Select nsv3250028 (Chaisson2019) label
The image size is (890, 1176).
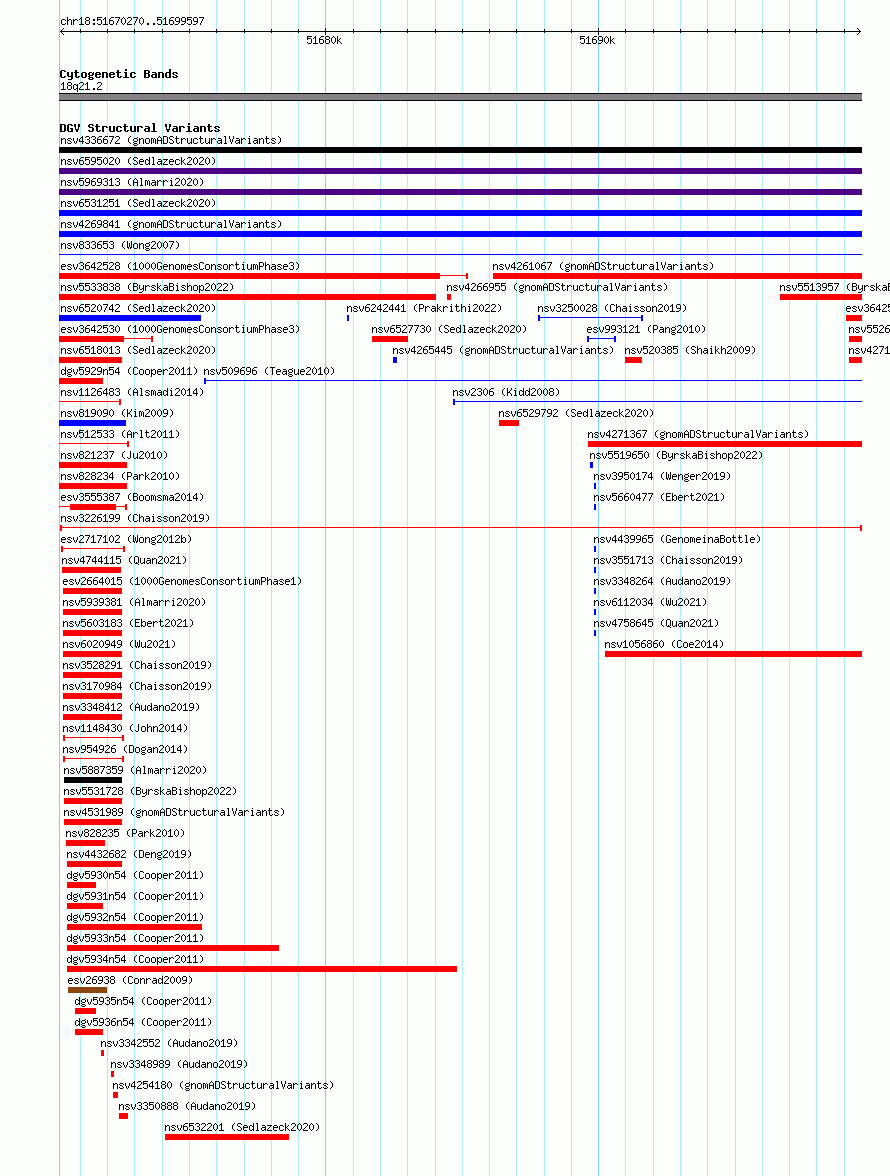pyautogui.click(x=612, y=308)
